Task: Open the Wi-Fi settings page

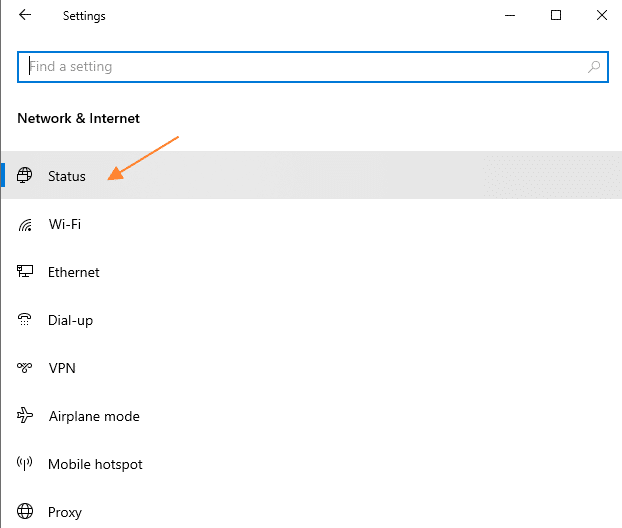Action: (x=312, y=225)
